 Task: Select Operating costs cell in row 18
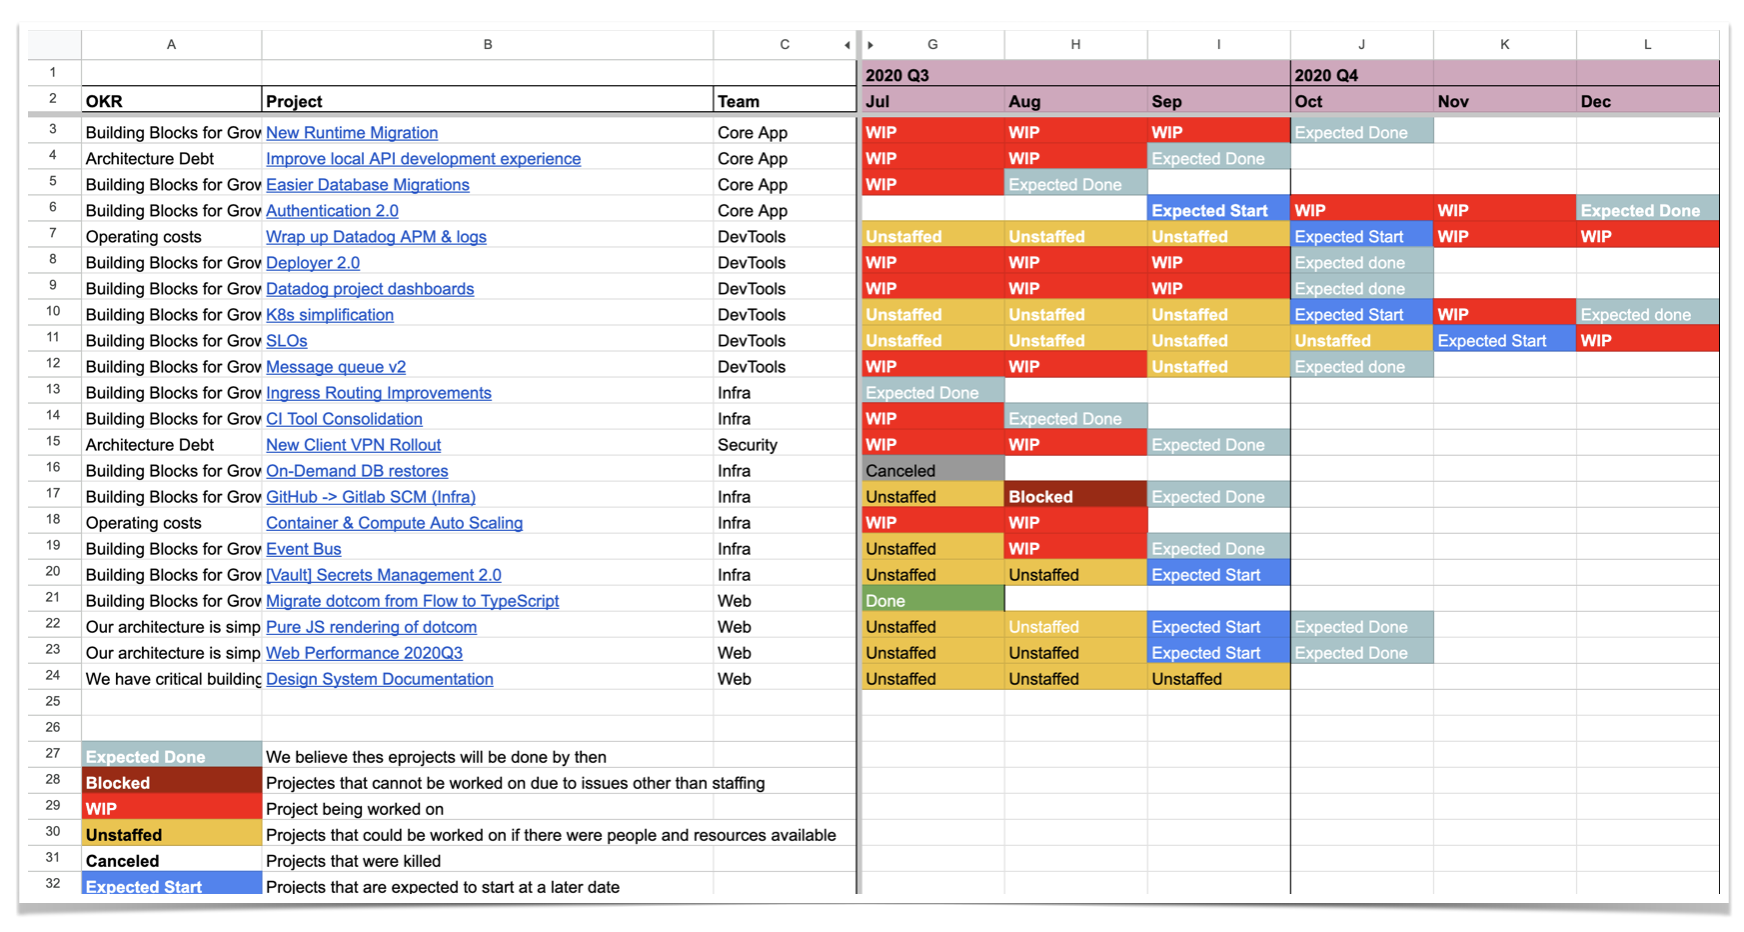171,522
